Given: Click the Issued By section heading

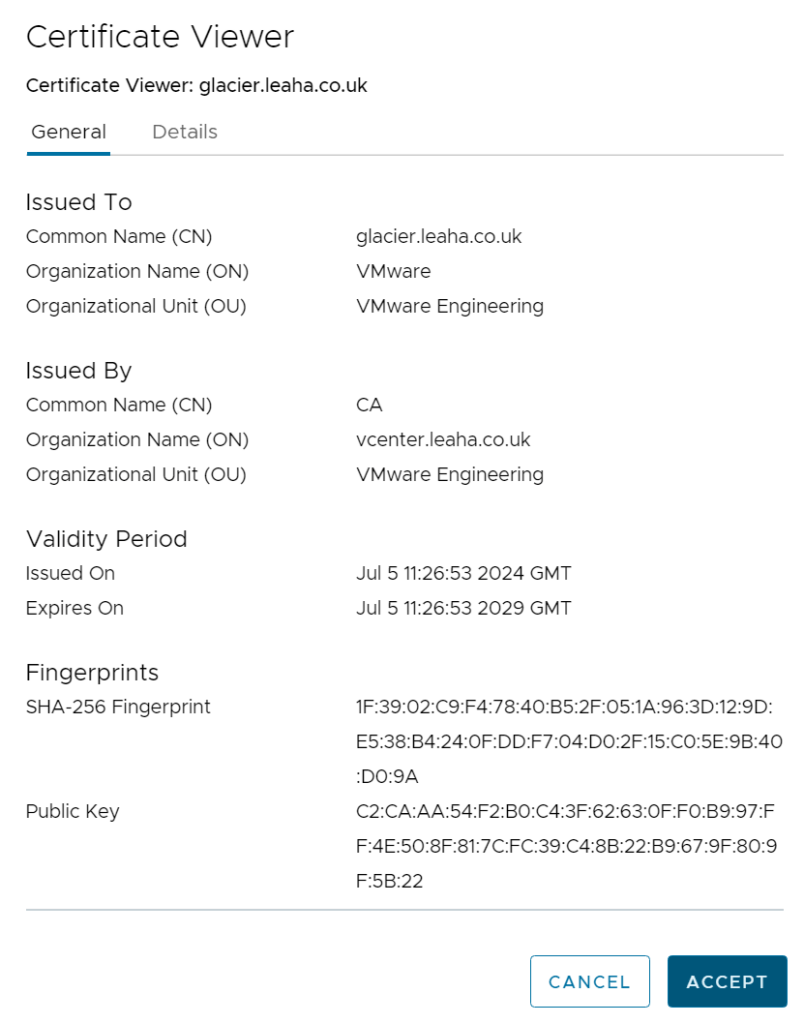Looking at the screenshot, I should [79, 370].
